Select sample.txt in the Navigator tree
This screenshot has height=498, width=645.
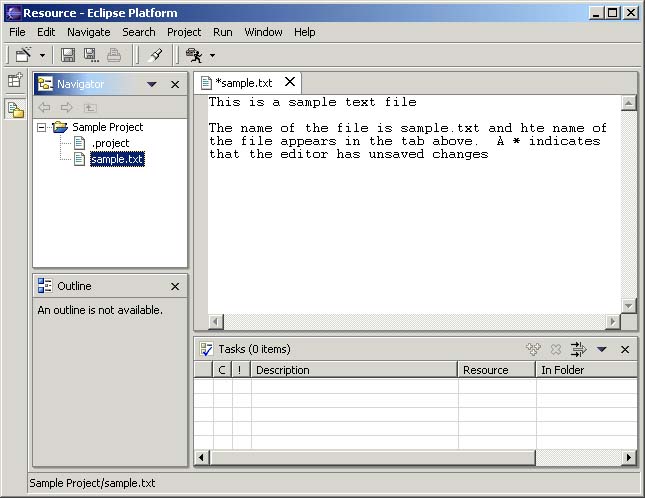[x=117, y=159]
